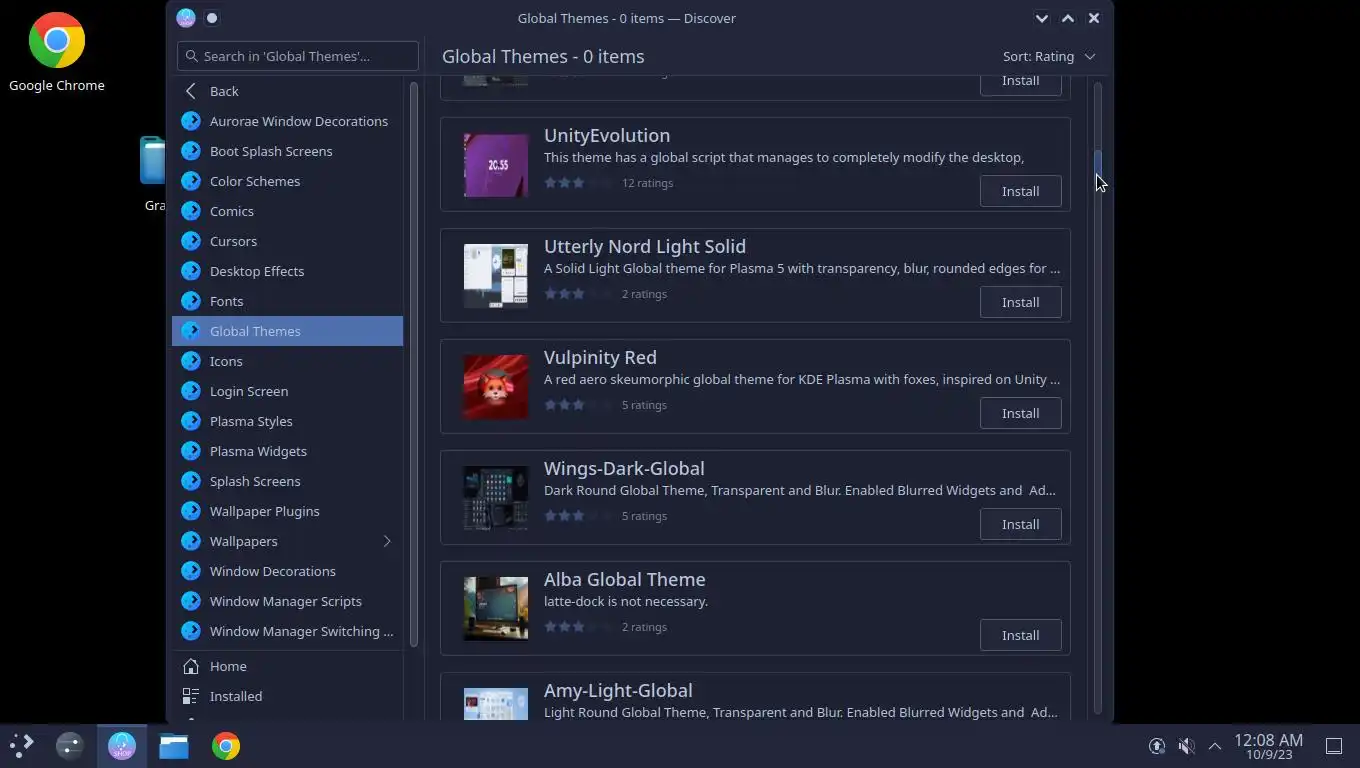
Task: Click the Icons category icon
Action: (x=191, y=361)
